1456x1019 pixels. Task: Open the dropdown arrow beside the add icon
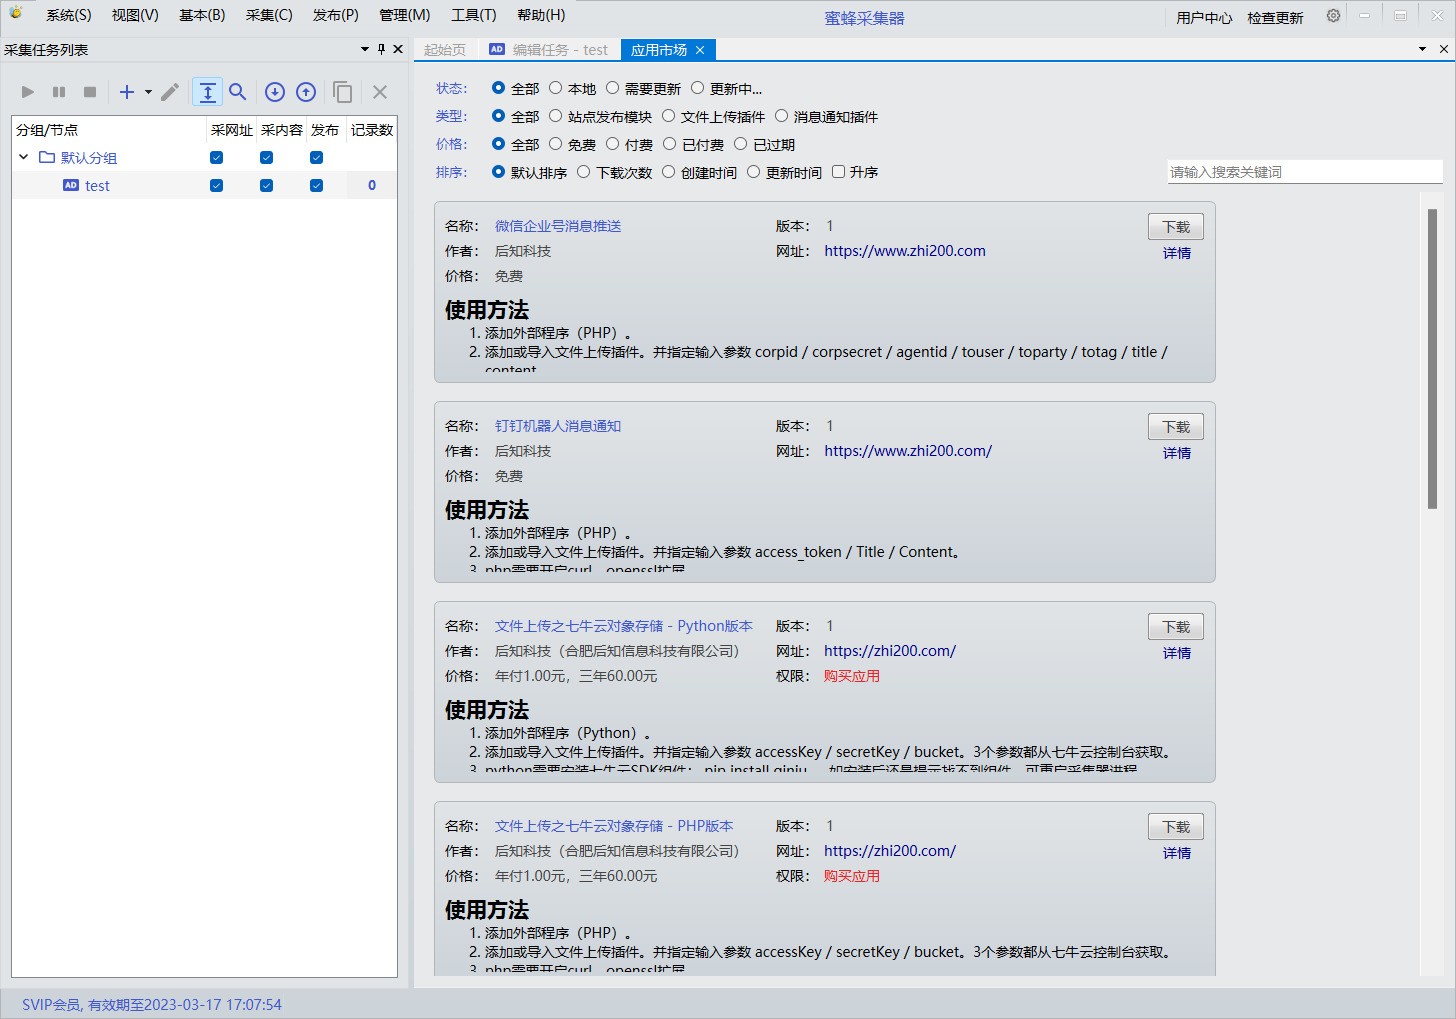pos(148,92)
